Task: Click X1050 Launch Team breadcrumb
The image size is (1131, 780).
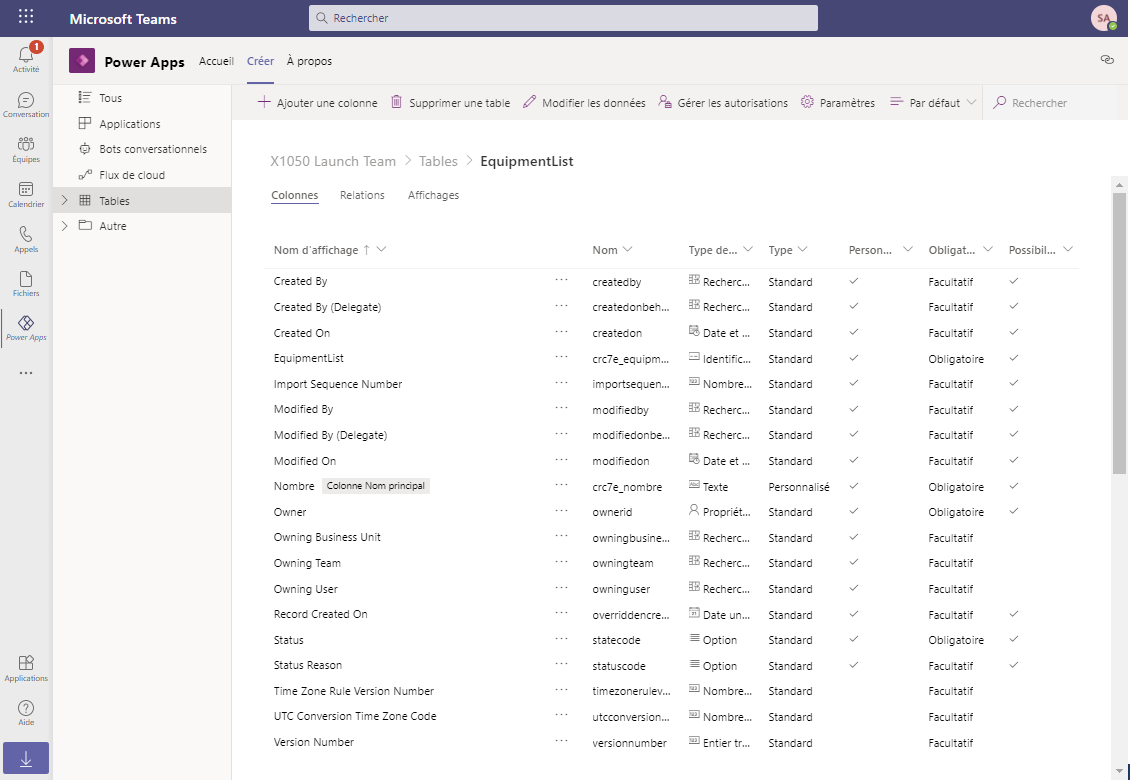Action: [x=333, y=161]
